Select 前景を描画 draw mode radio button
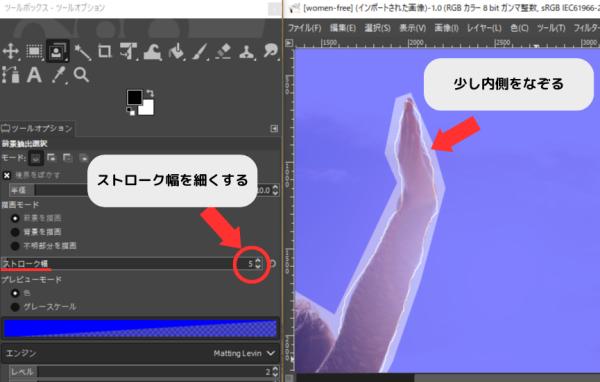 (x=15, y=218)
